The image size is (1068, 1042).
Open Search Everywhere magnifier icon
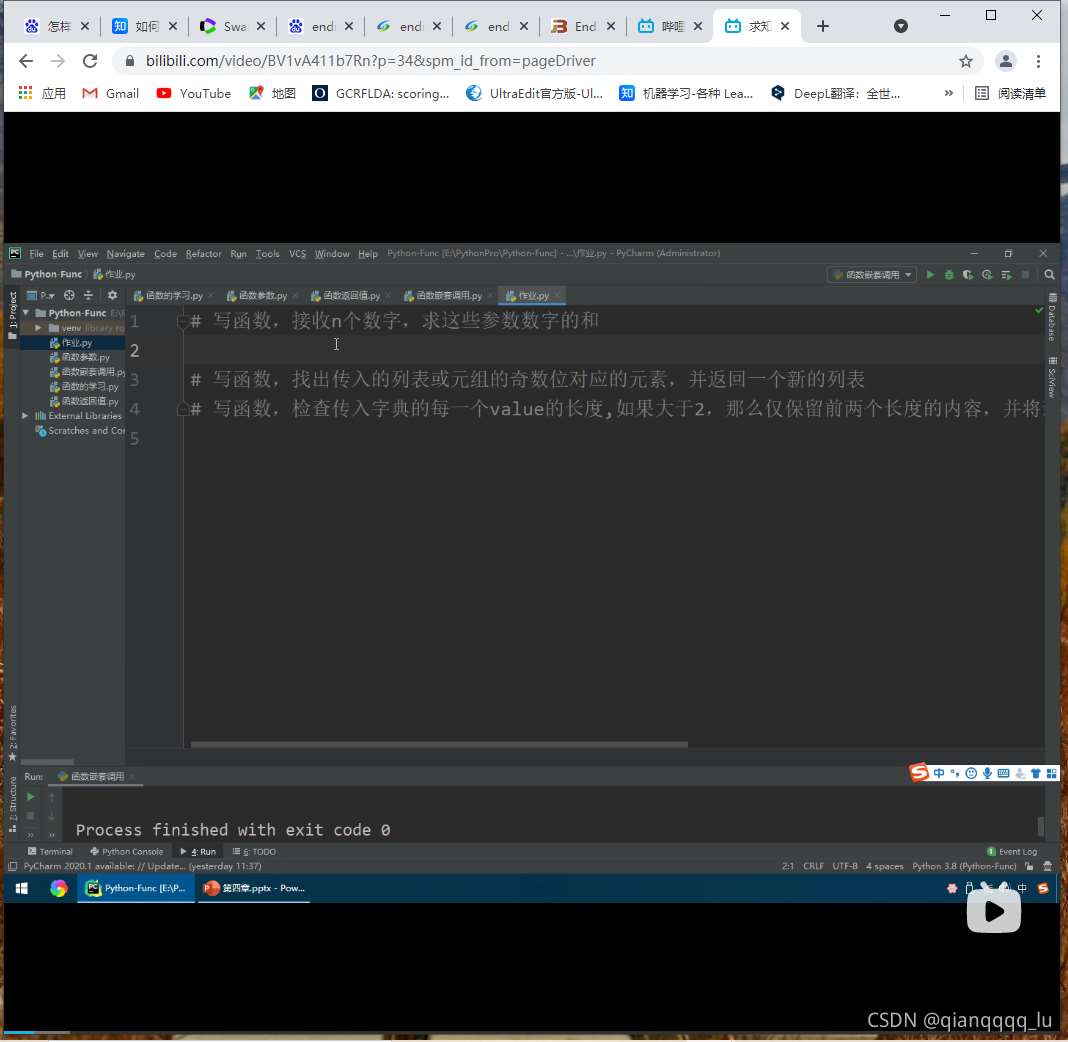coord(1047,273)
